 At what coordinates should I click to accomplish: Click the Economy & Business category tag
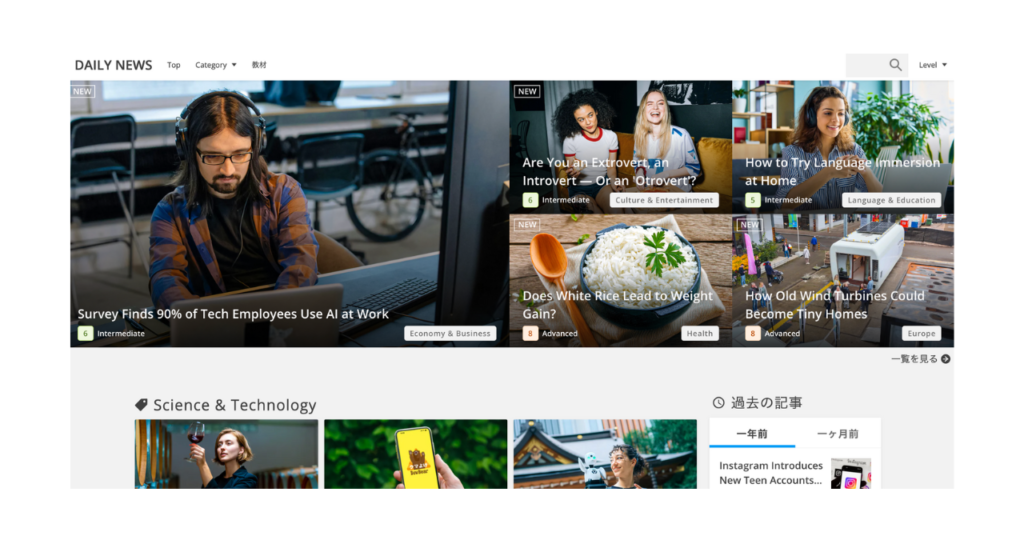click(450, 334)
